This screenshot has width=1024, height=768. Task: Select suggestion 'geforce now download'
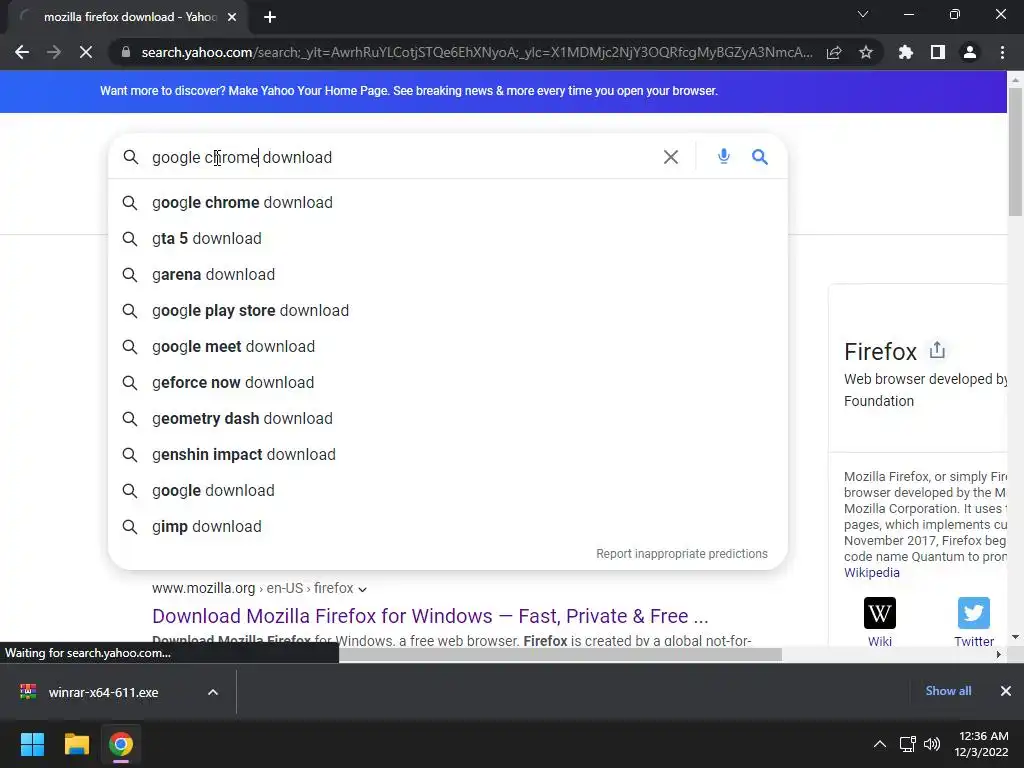coord(447,382)
